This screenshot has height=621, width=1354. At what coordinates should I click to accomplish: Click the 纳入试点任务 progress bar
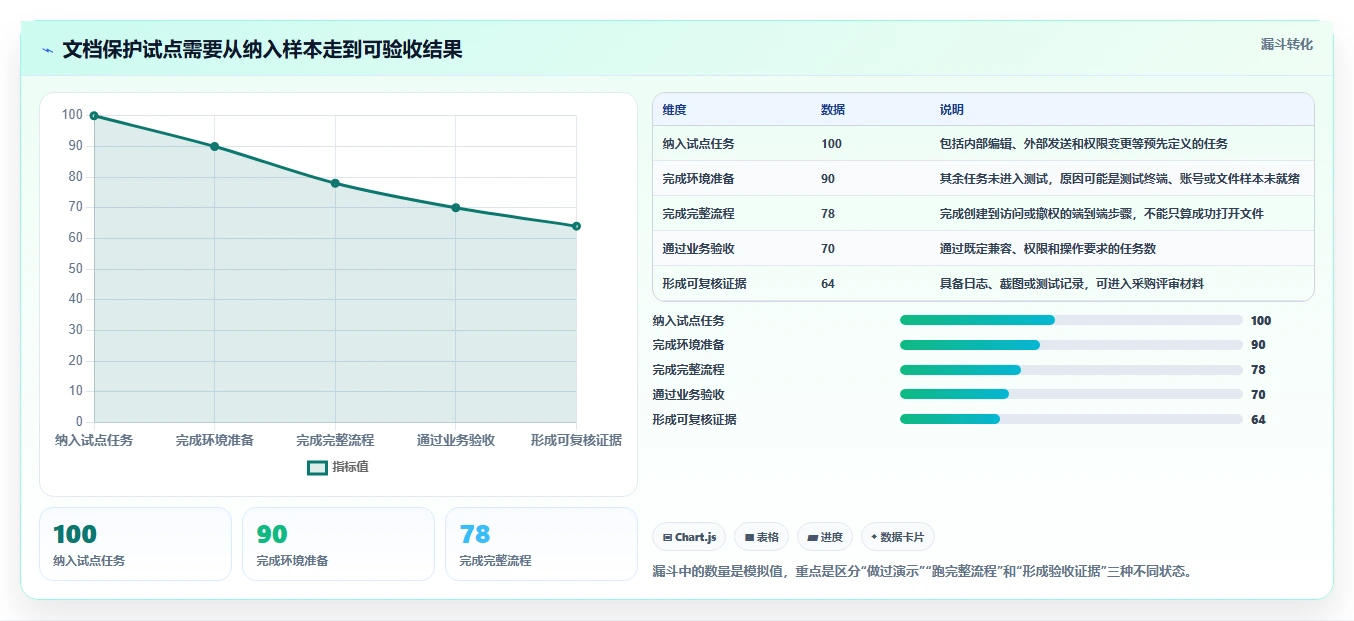pyautogui.click(x=1071, y=320)
